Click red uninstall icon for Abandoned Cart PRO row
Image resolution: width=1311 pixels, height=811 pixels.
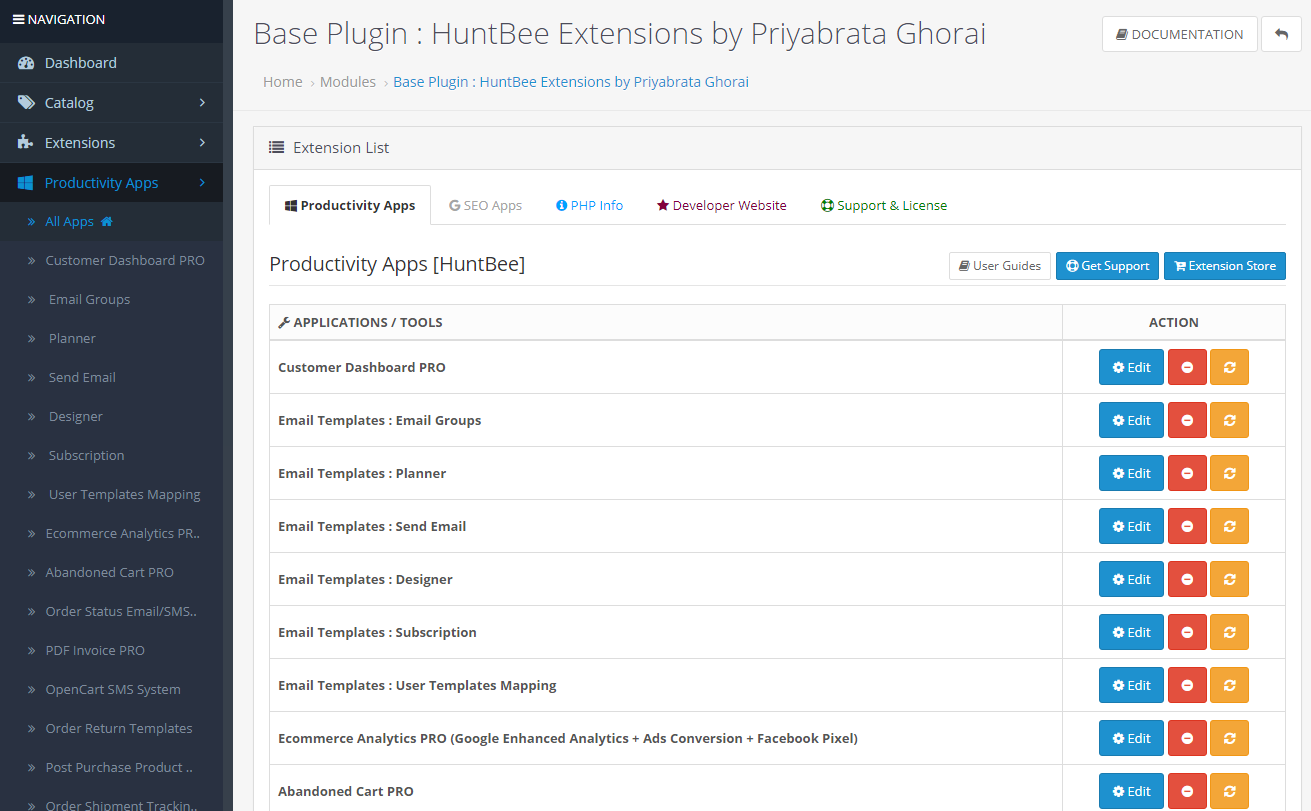(1187, 791)
